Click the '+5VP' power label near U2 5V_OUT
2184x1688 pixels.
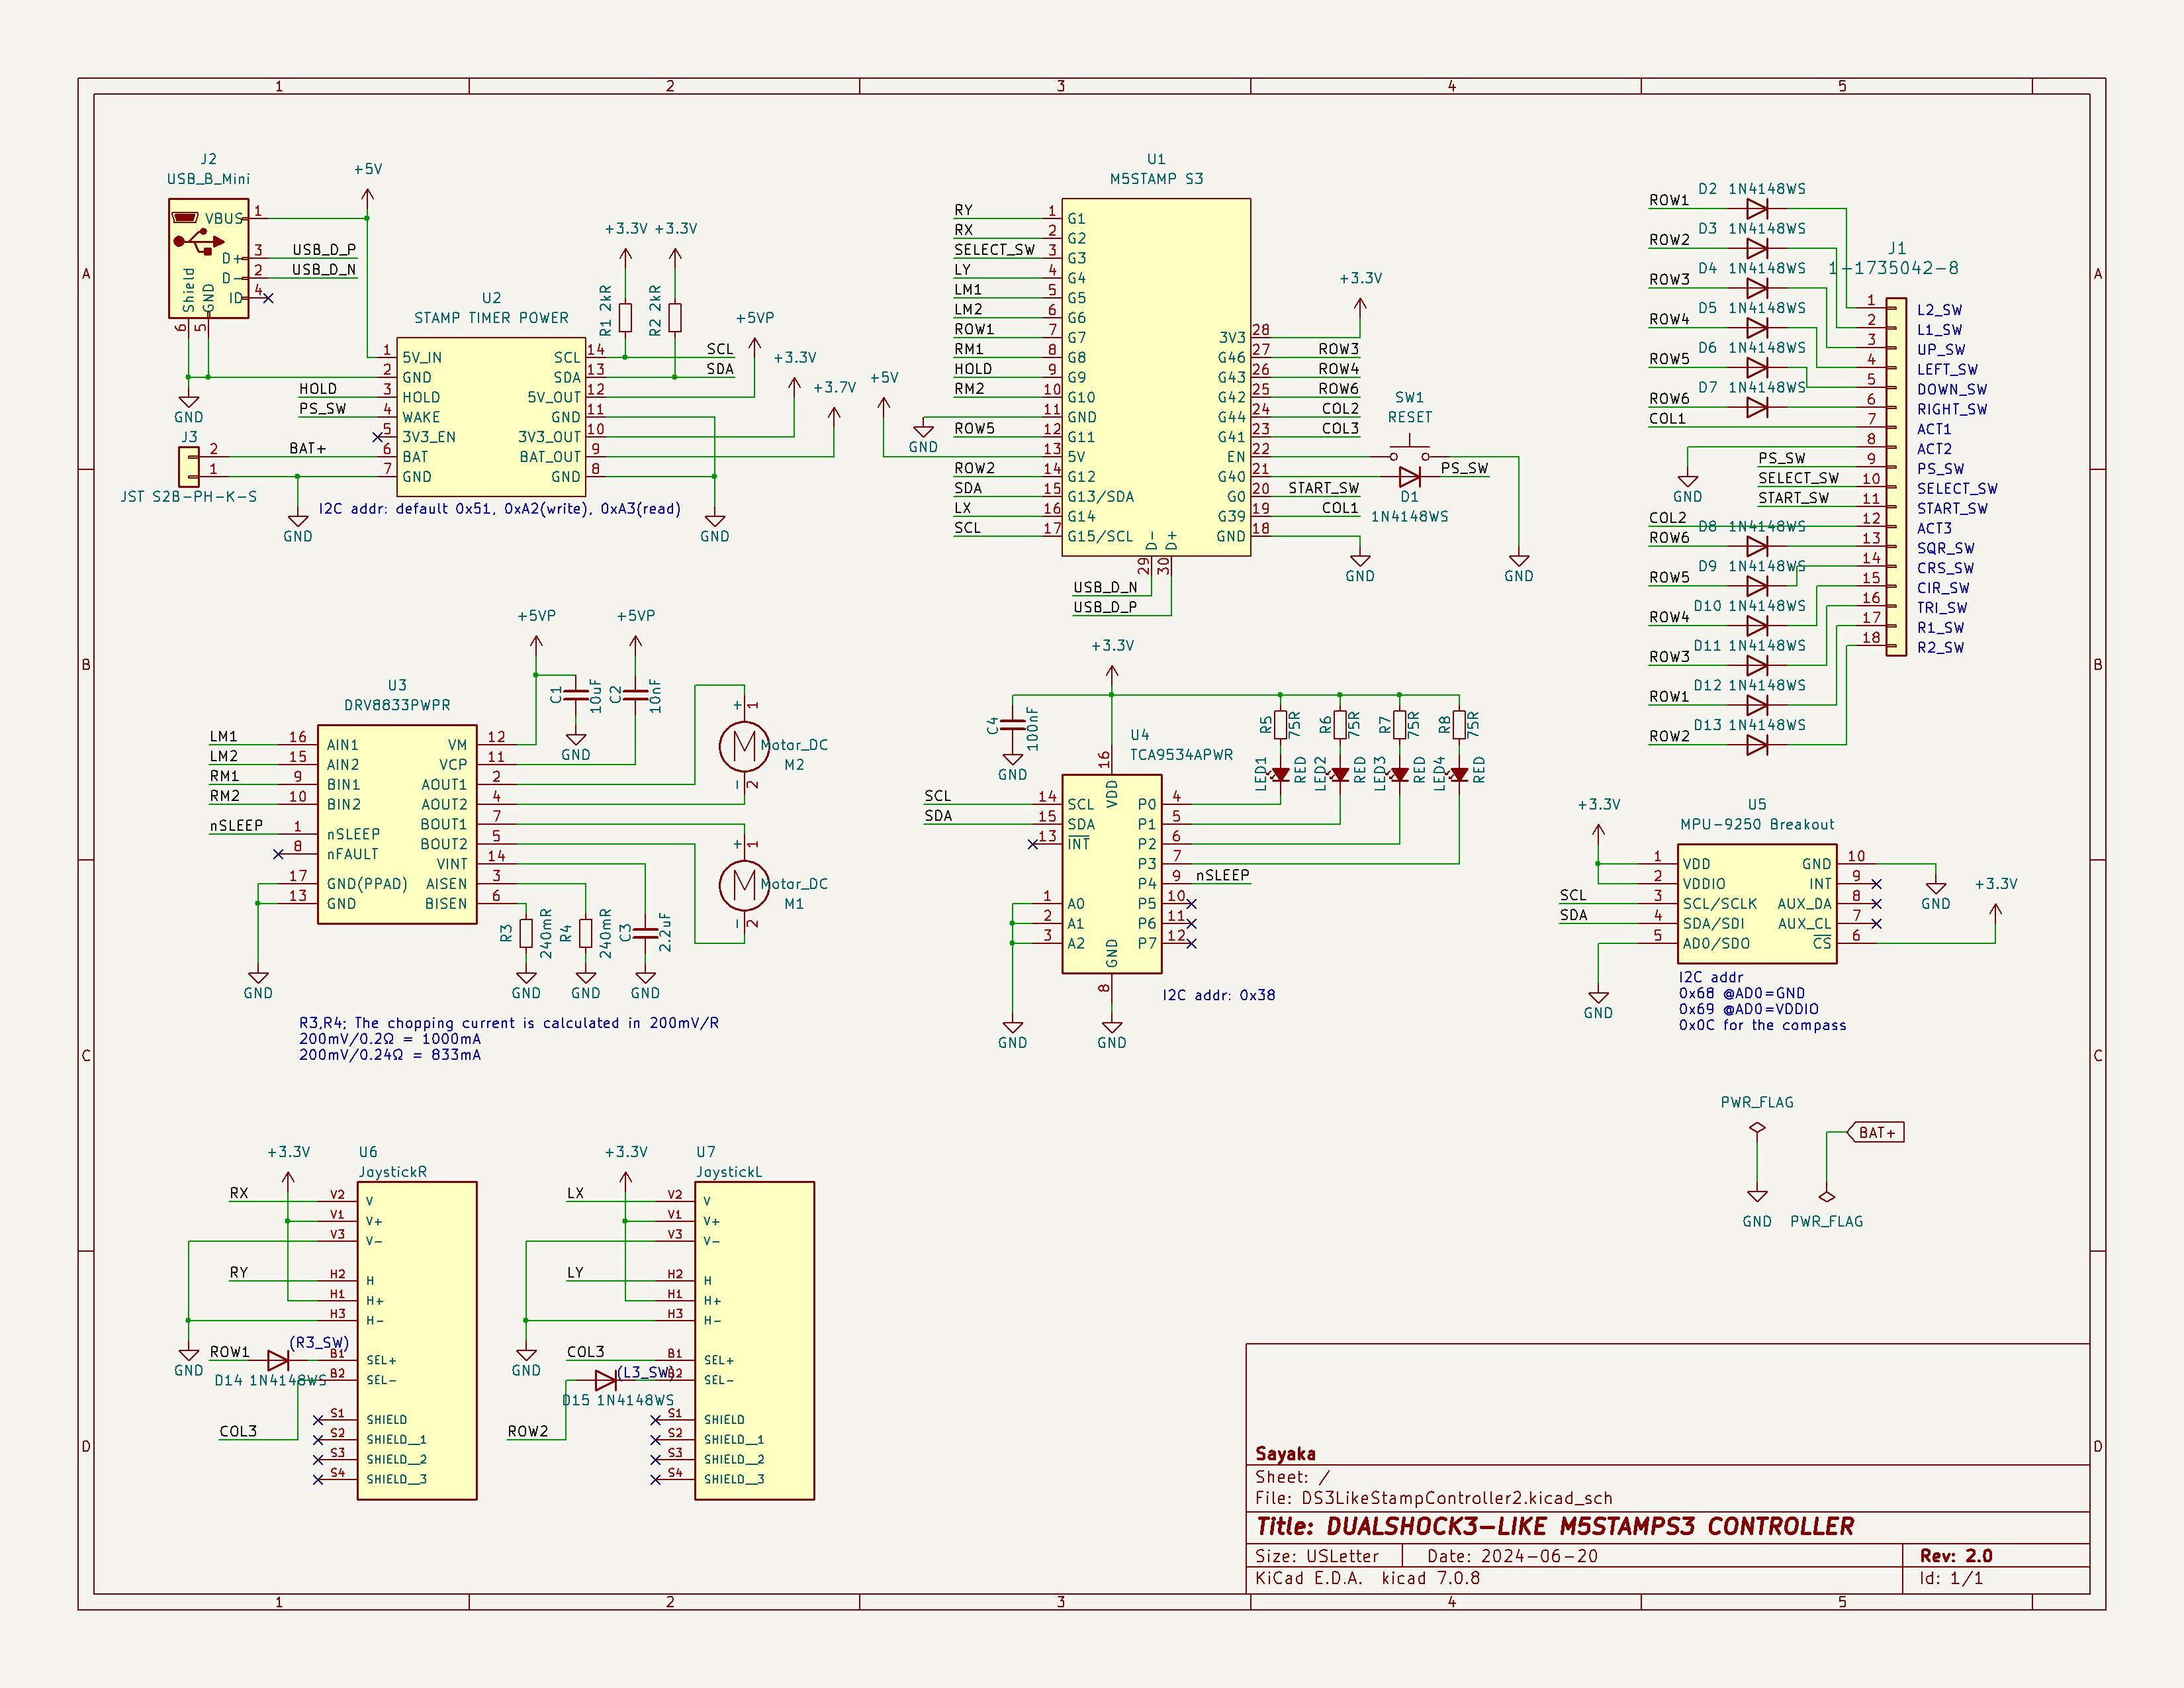point(754,318)
